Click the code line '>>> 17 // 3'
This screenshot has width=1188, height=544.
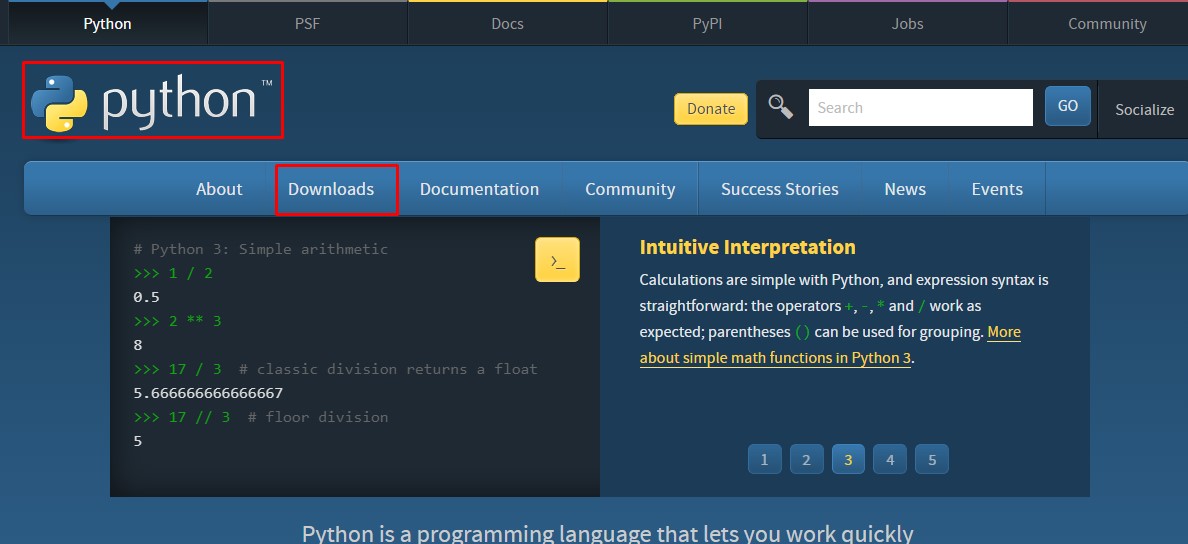pos(182,417)
